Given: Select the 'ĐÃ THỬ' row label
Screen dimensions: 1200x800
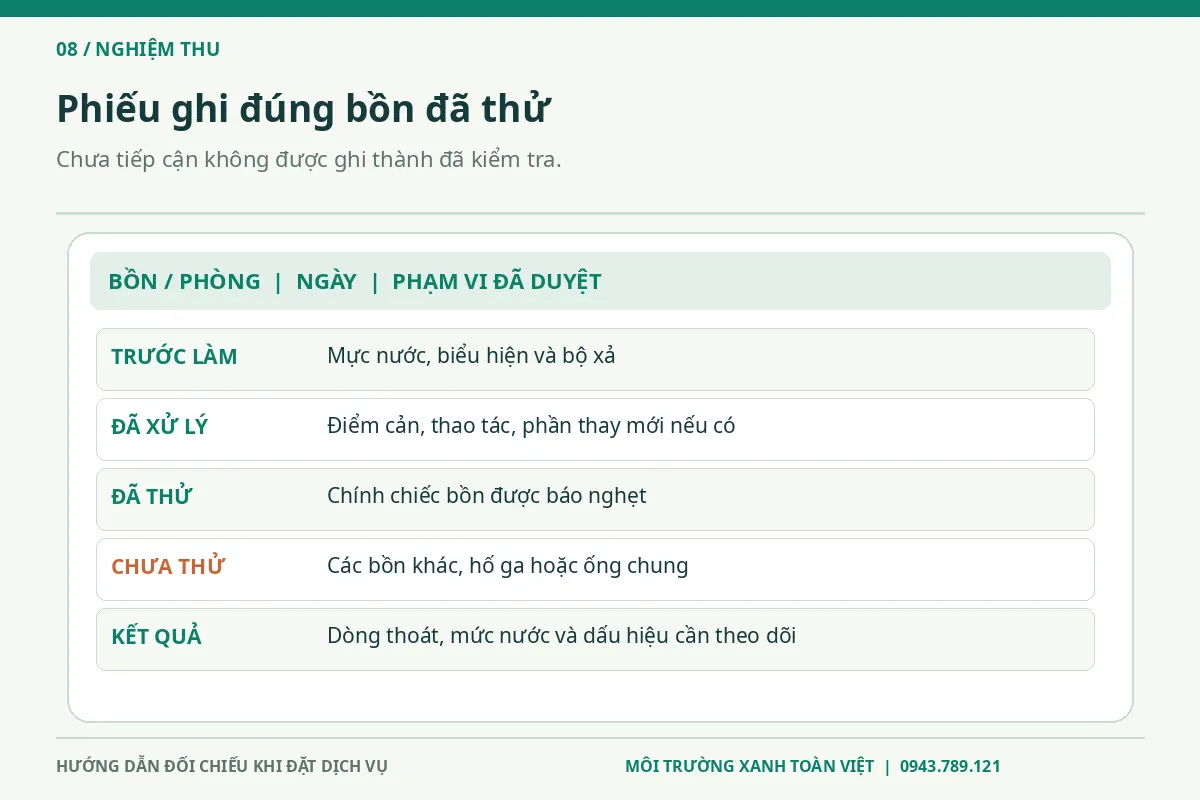Looking at the screenshot, I should click(x=151, y=496).
